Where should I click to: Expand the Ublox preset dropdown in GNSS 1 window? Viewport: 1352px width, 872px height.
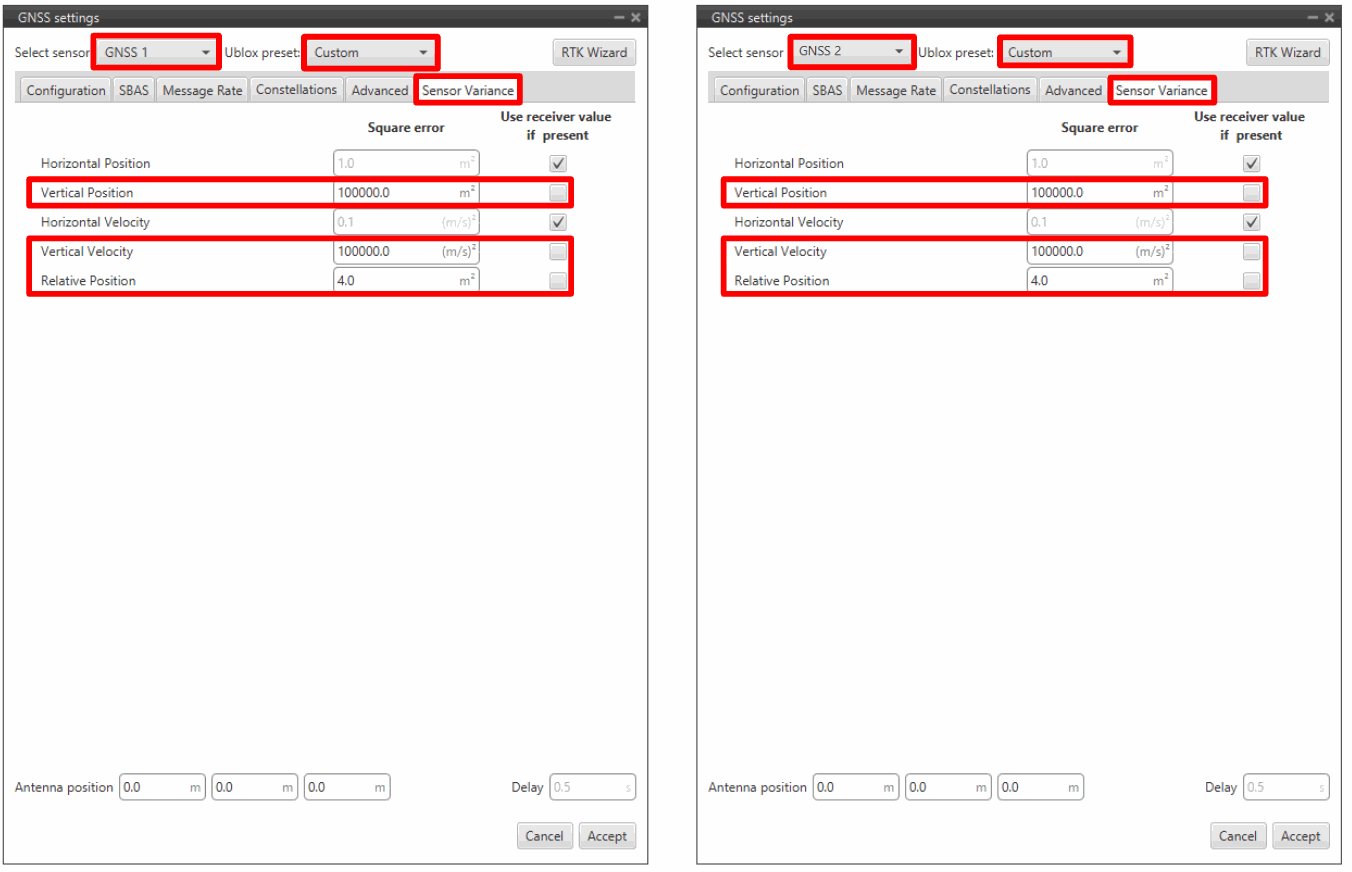click(x=370, y=52)
